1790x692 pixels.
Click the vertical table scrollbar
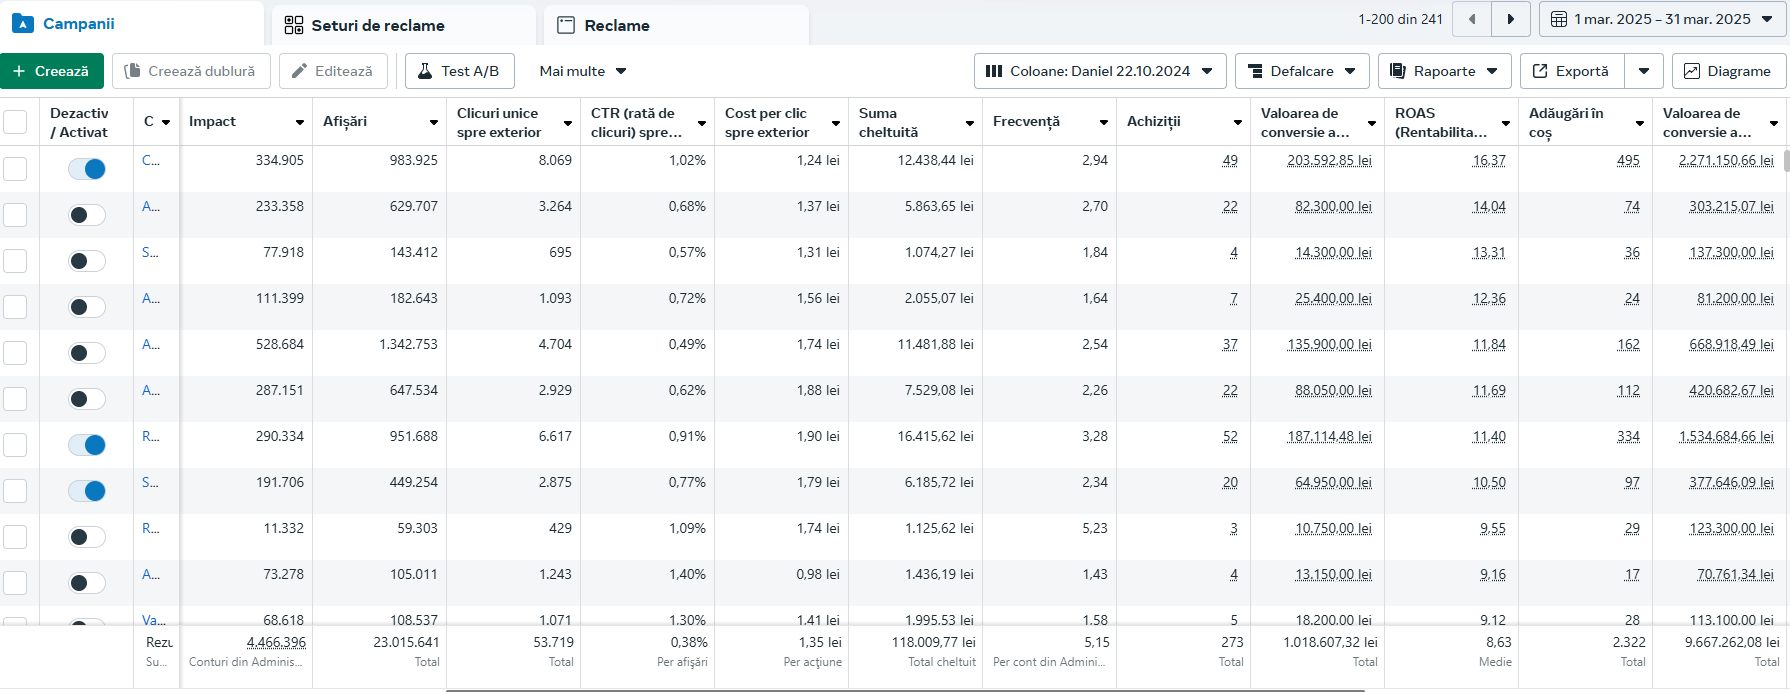pyautogui.click(x=1786, y=160)
